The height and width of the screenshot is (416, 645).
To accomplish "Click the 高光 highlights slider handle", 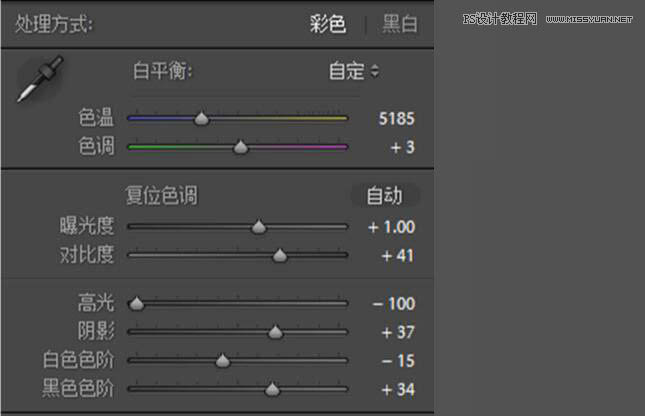I will (x=136, y=304).
